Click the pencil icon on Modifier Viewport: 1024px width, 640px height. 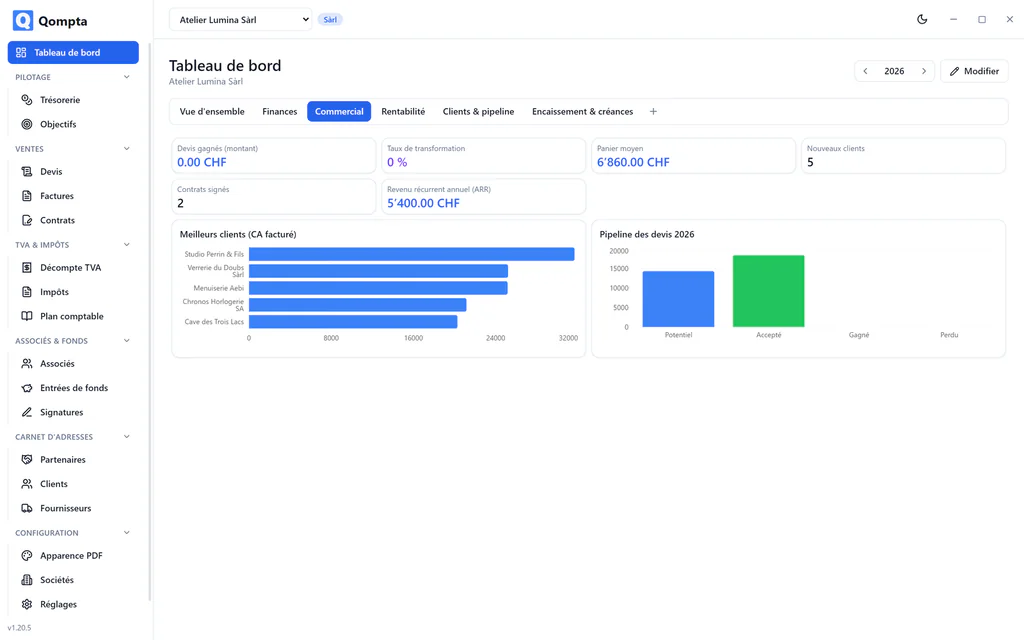click(954, 71)
